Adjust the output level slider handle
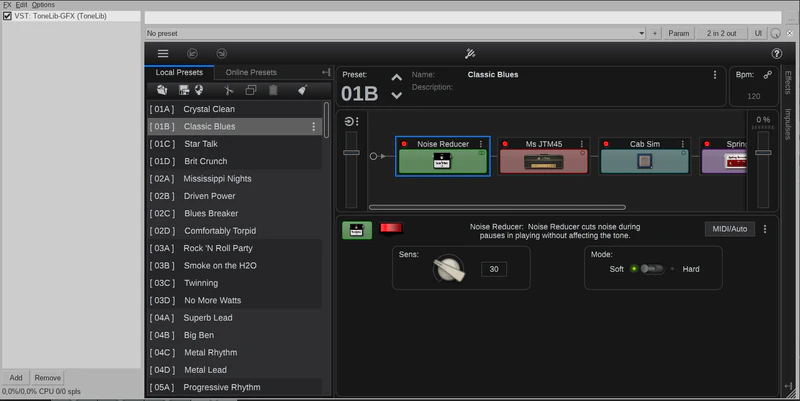800x401 pixels. pos(763,153)
